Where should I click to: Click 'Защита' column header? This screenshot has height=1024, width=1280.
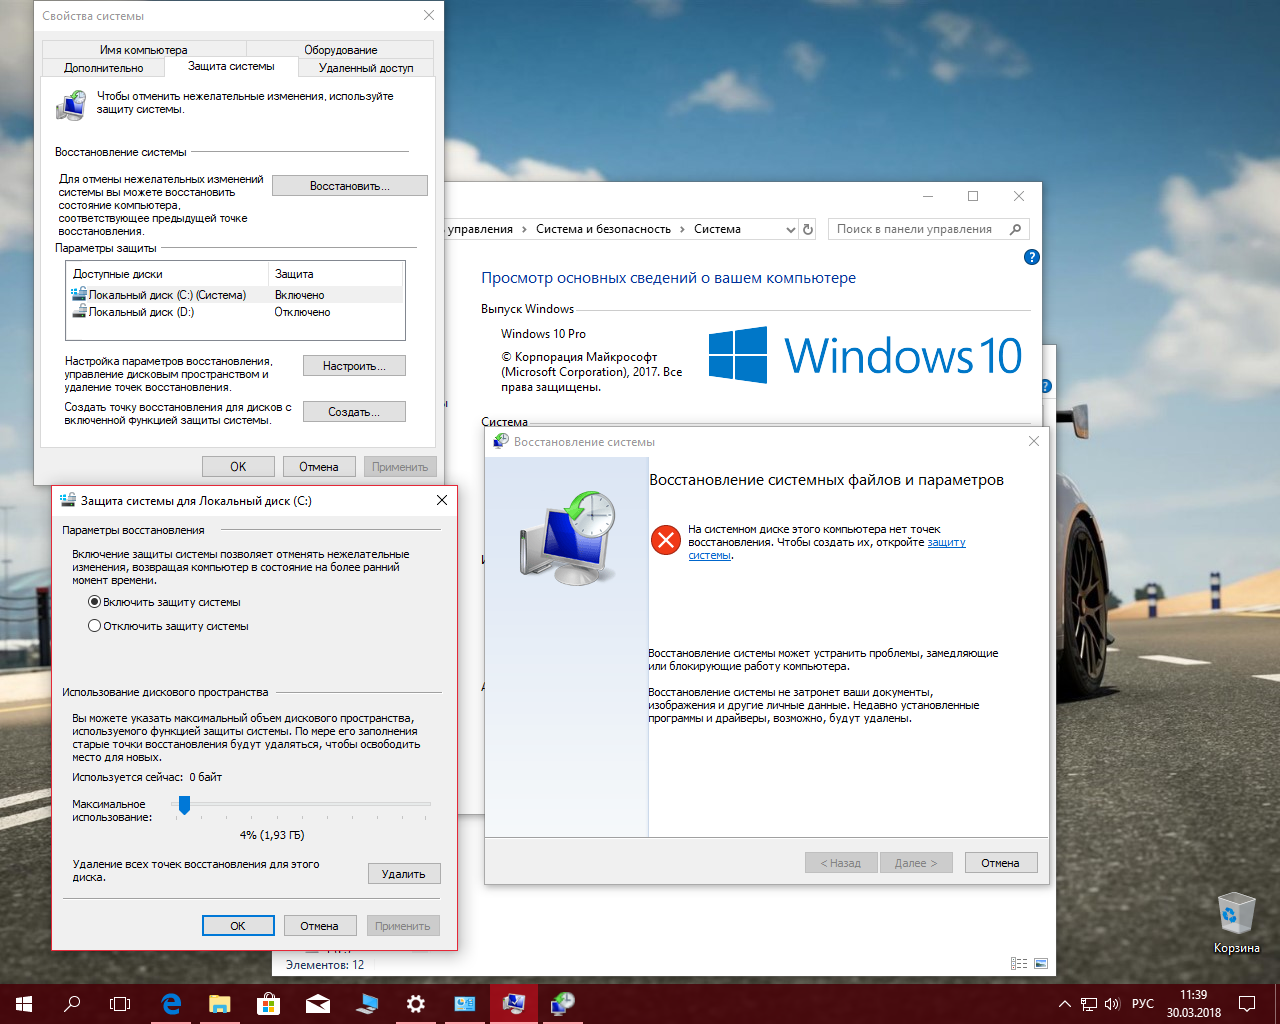click(335, 274)
